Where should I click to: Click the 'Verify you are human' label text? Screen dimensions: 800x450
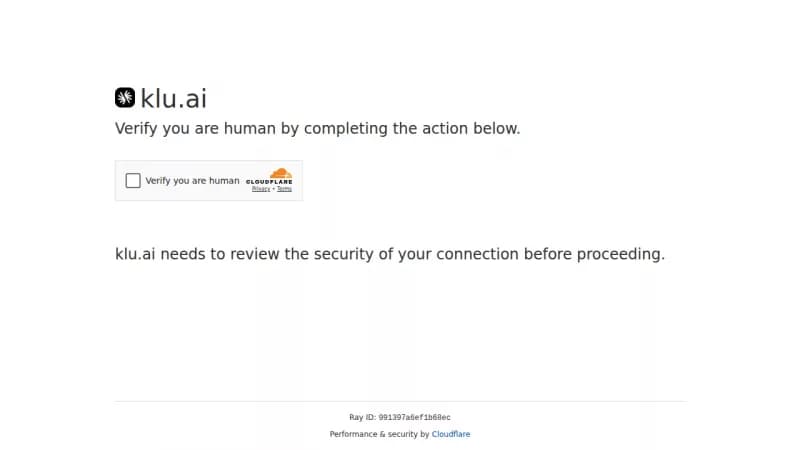(192, 181)
